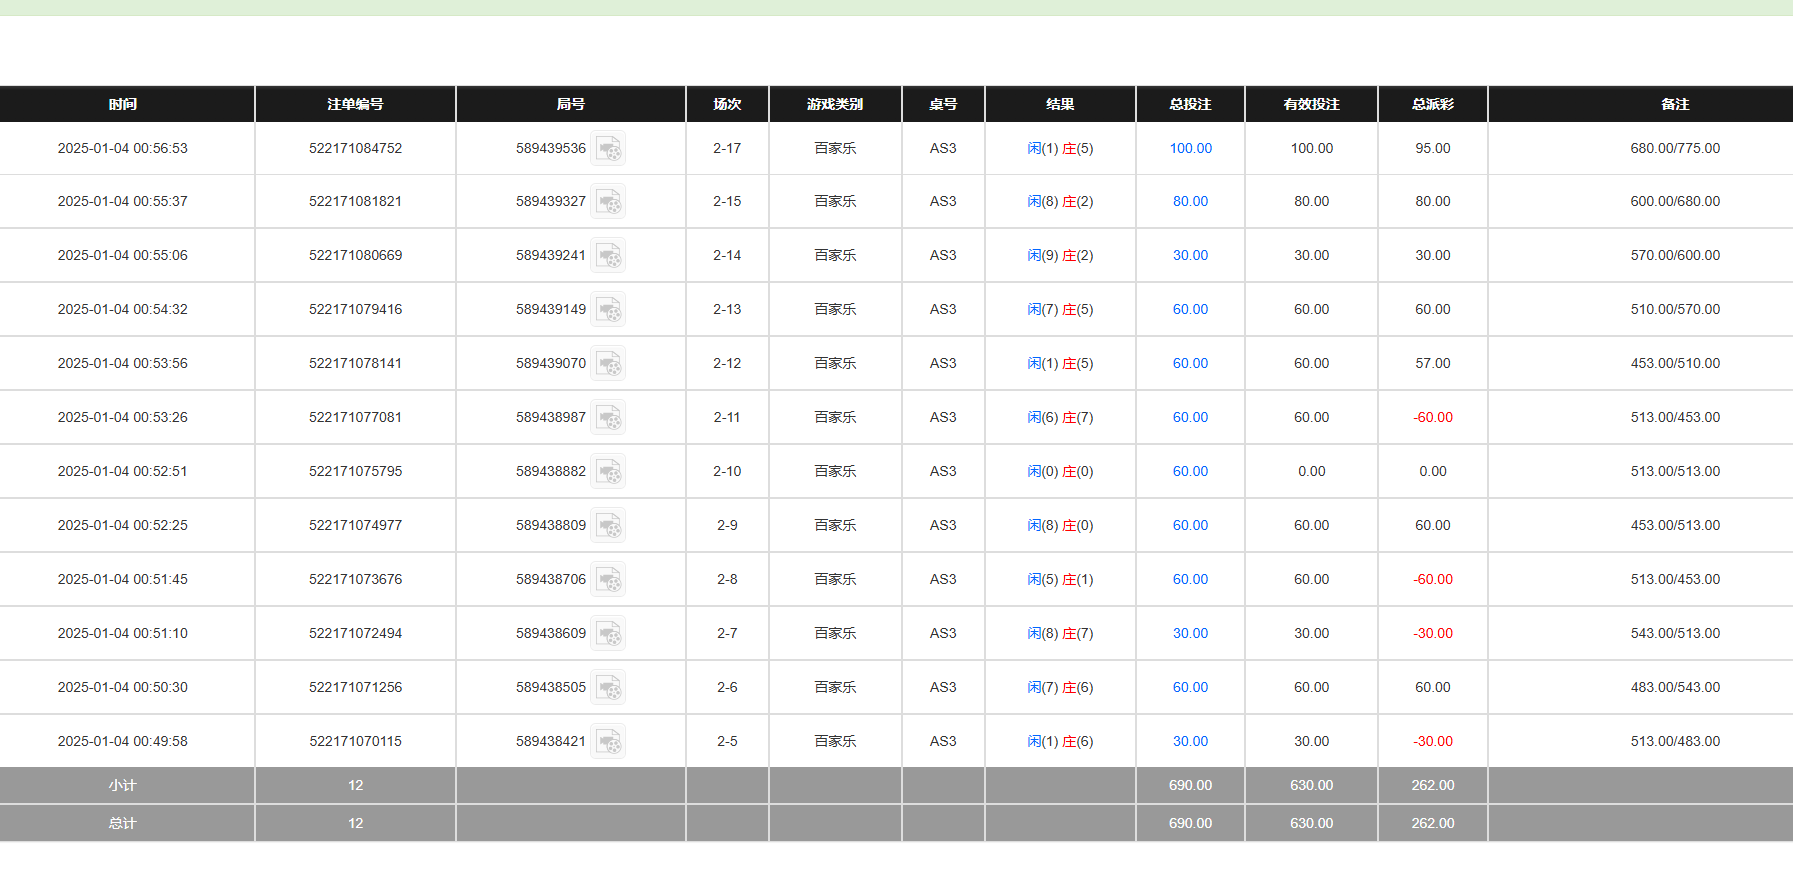1793x874 pixels.
Task: Click the 总投注 column header
Action: 1190,104
